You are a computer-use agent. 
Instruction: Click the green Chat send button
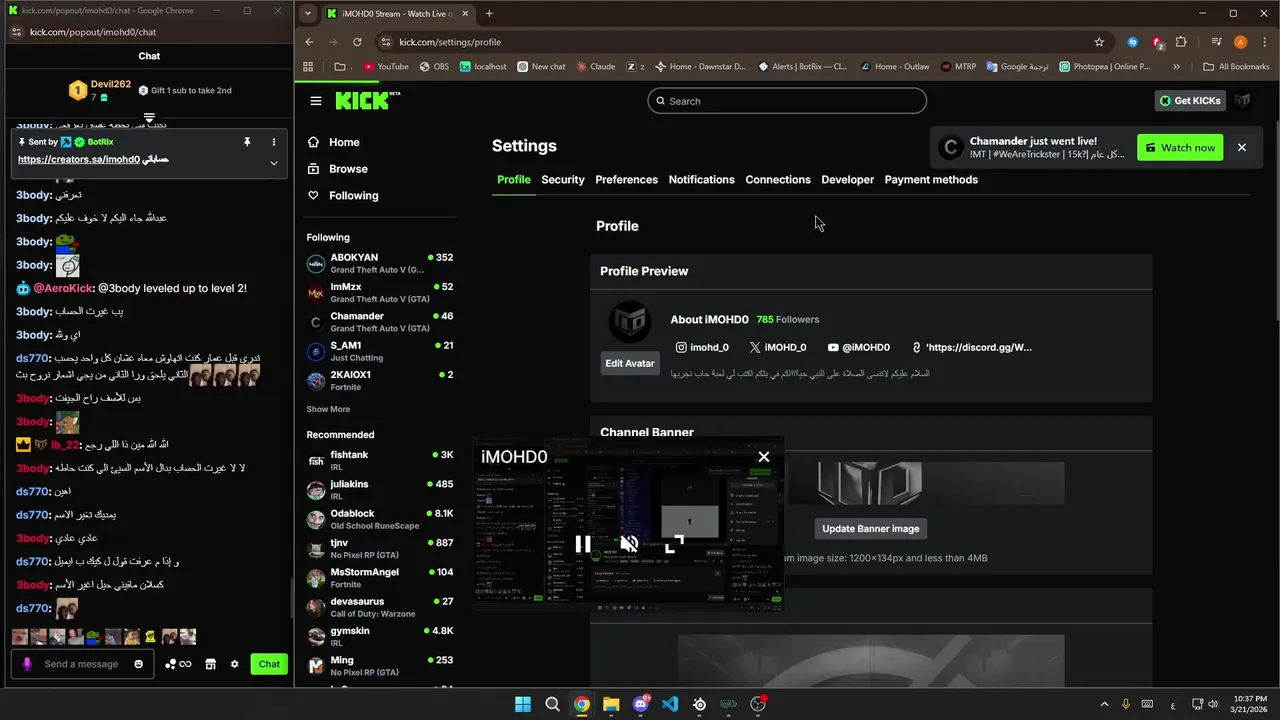[x=269, y=664]
